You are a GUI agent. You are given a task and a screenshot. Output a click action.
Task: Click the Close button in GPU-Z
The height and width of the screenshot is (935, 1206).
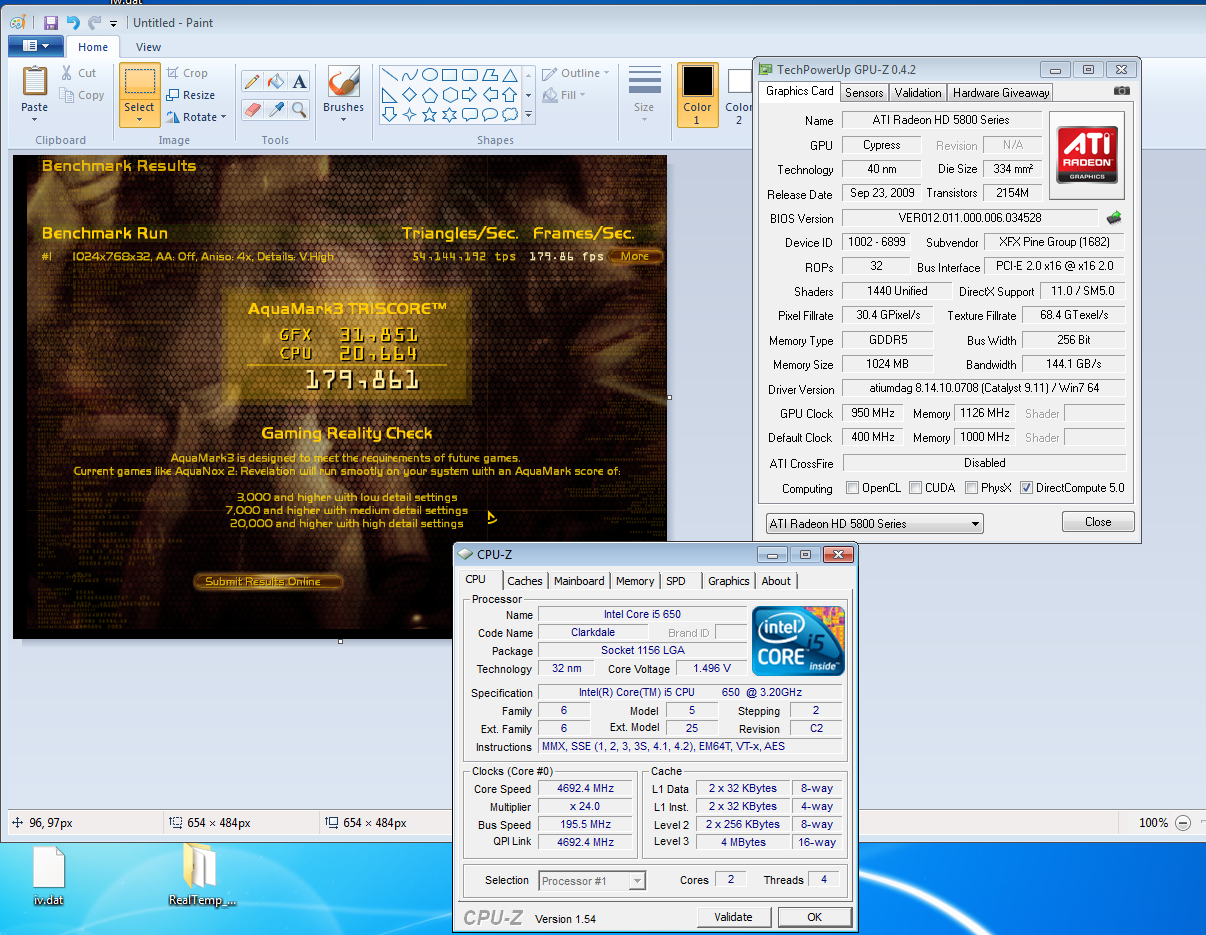(x=1098, y=522)
